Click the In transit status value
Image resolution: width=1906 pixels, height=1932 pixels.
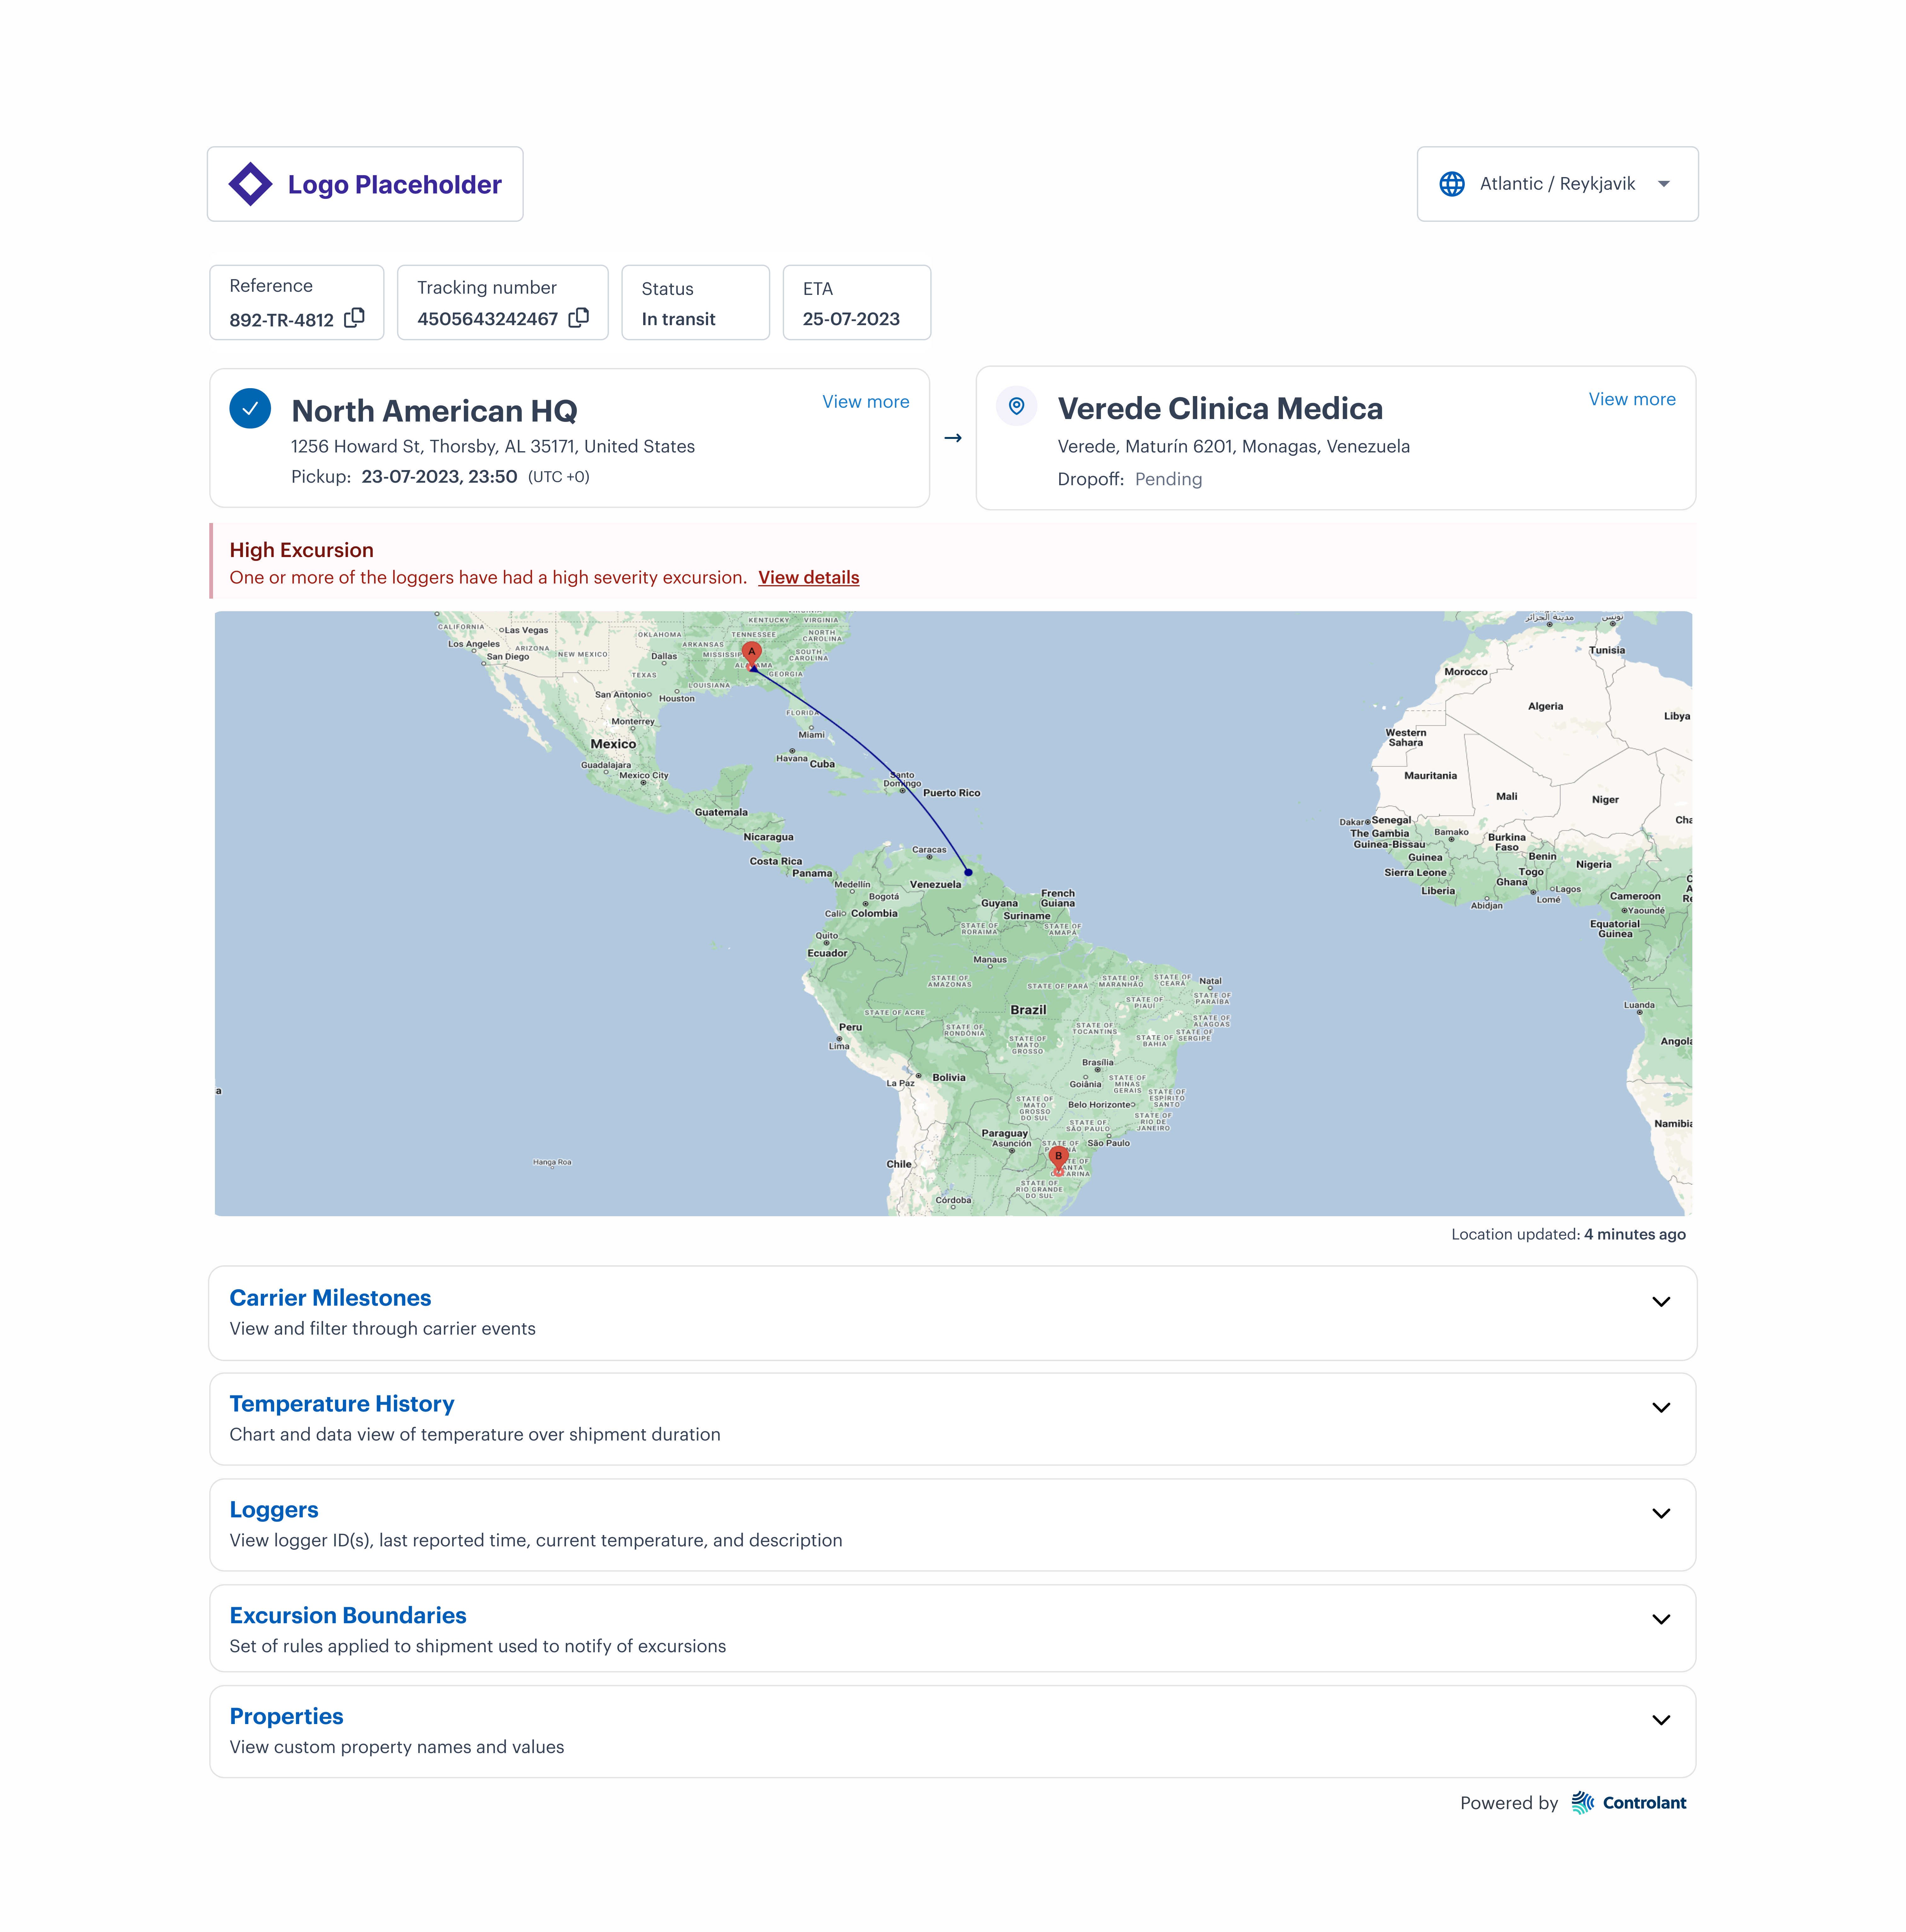pyautogui.click(x=678, y=319)
